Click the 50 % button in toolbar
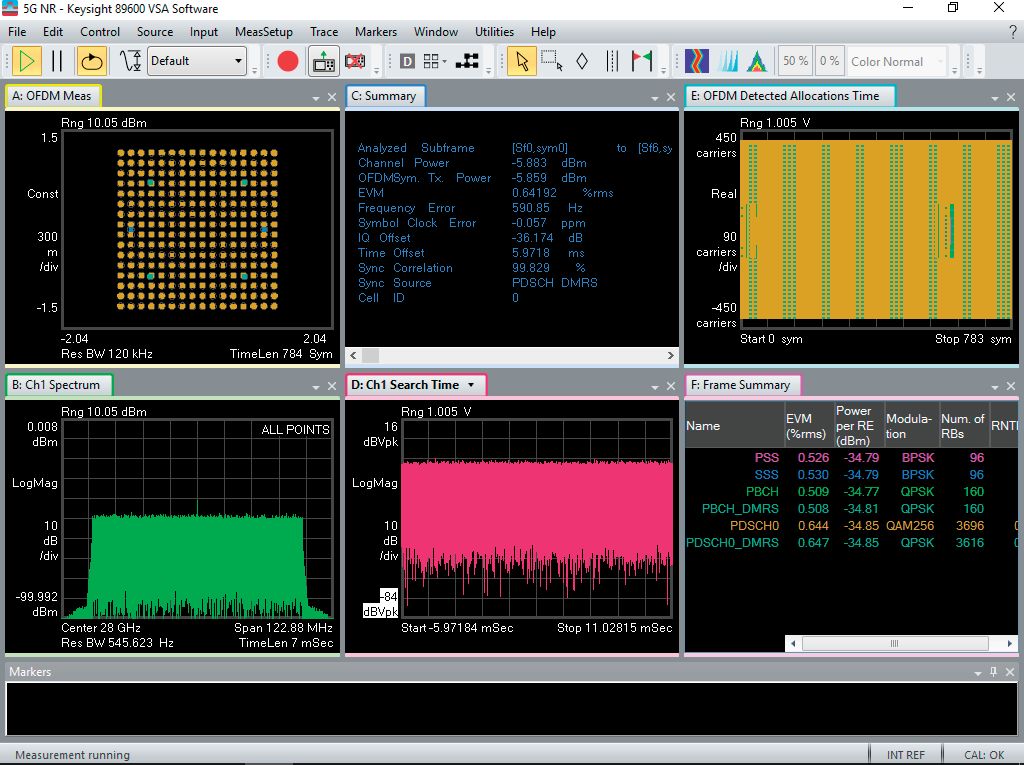The height and width of the screenshot is (765, 1024). click(x=795, y=61)
